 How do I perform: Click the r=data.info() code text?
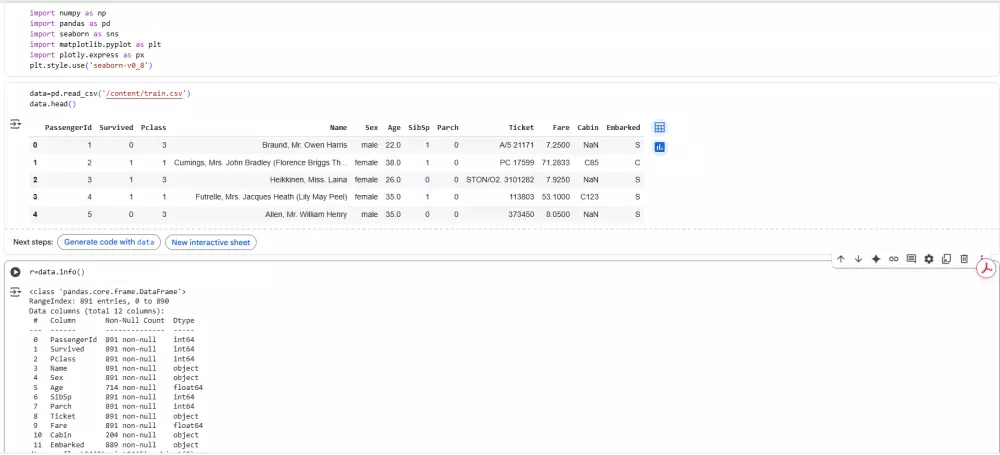pos(57,272)
